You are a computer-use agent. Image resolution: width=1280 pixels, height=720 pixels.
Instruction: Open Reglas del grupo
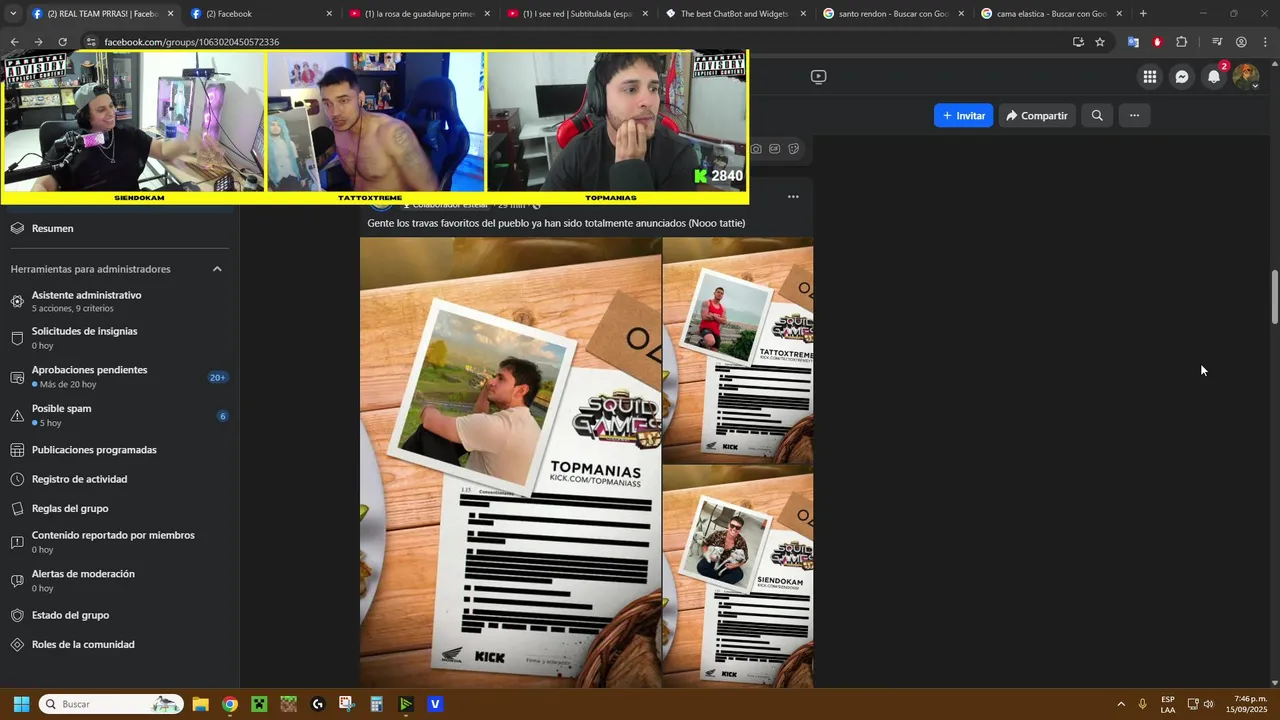coord(118,509)
